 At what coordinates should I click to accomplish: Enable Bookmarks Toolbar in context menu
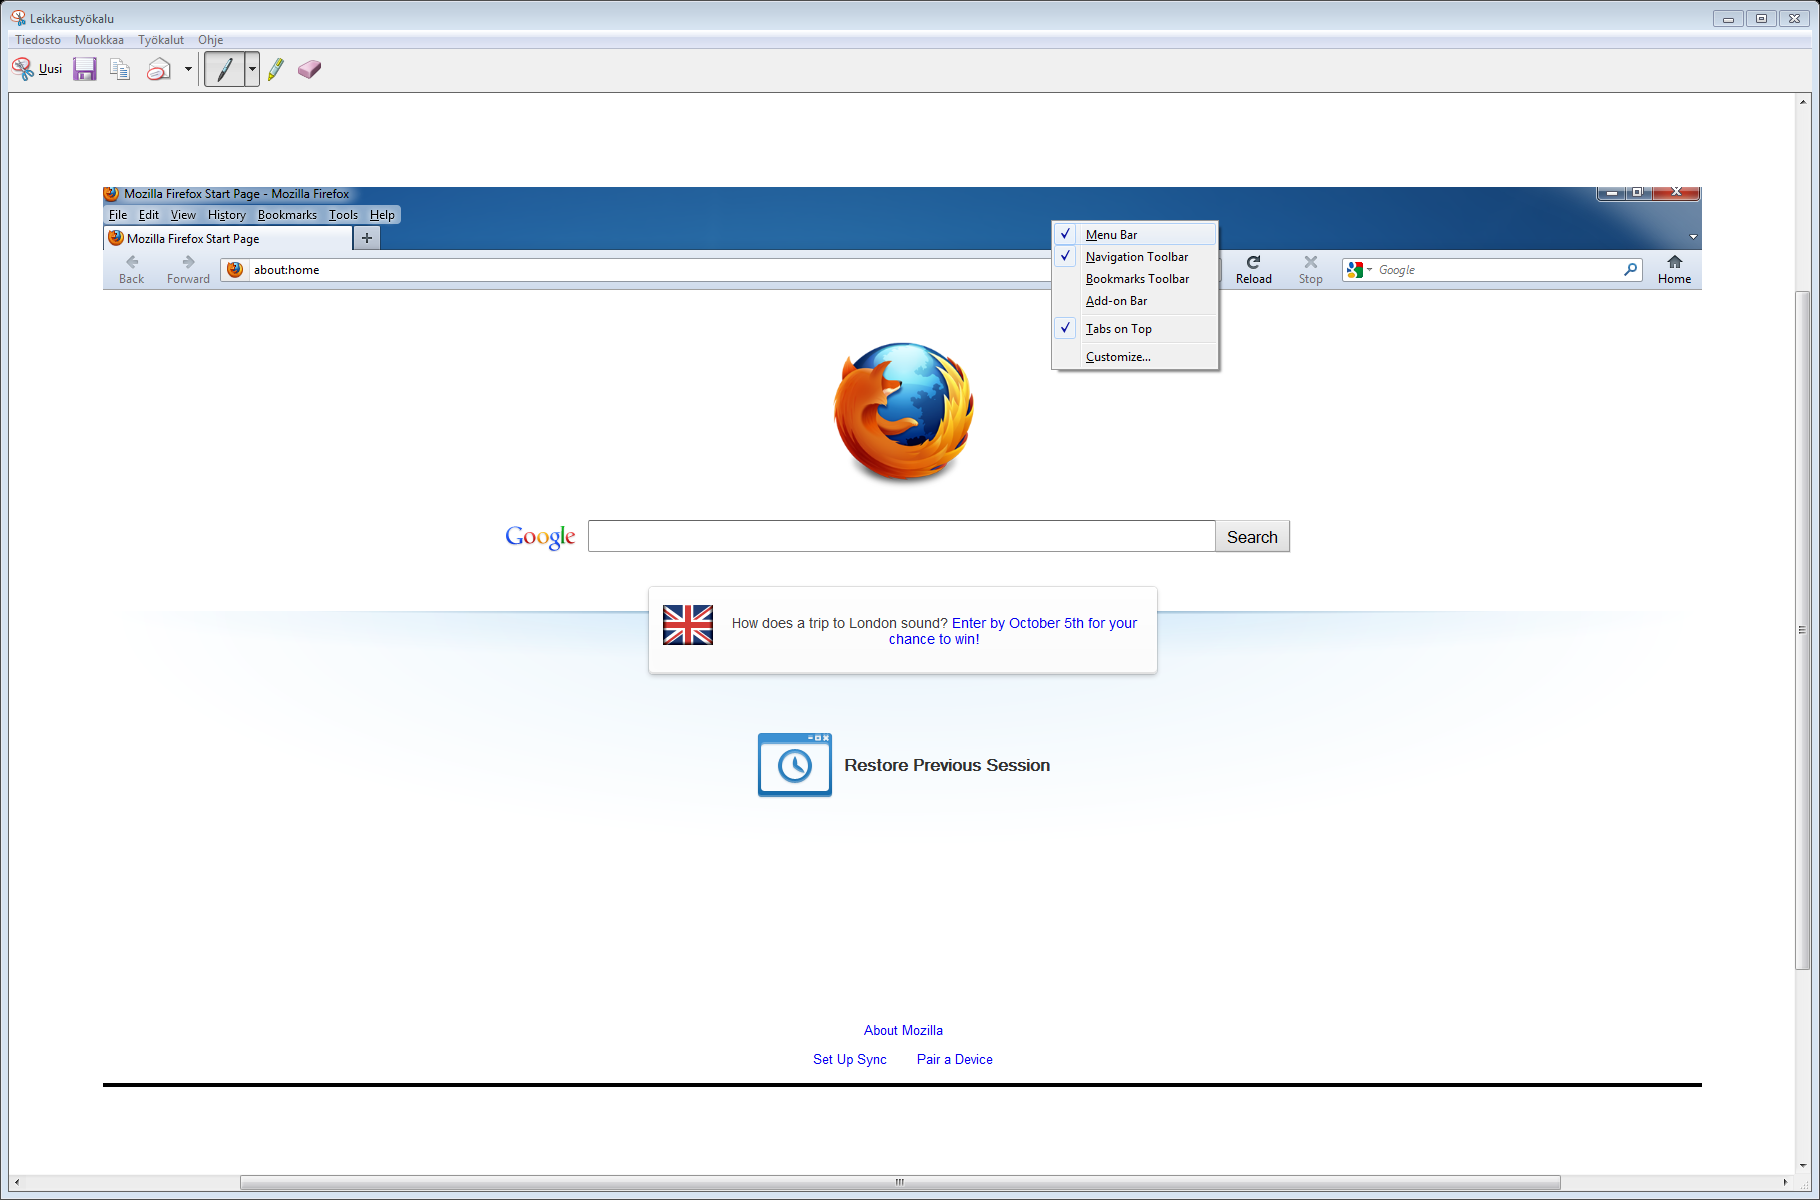click(x=1135, y=279)
